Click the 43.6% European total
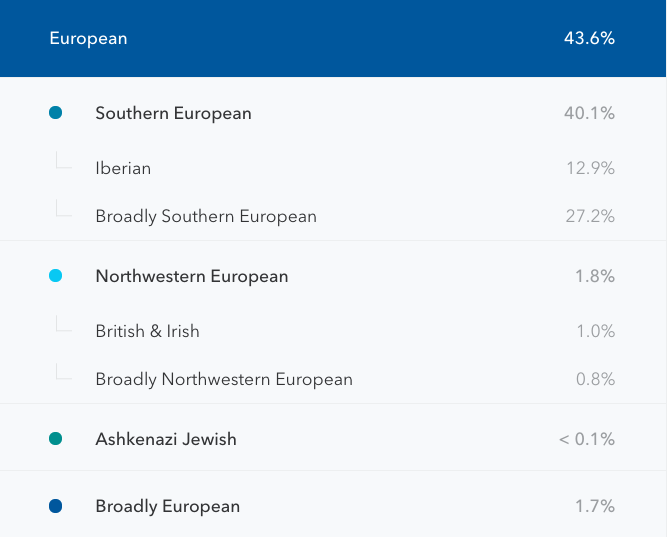 coord(589,39)
